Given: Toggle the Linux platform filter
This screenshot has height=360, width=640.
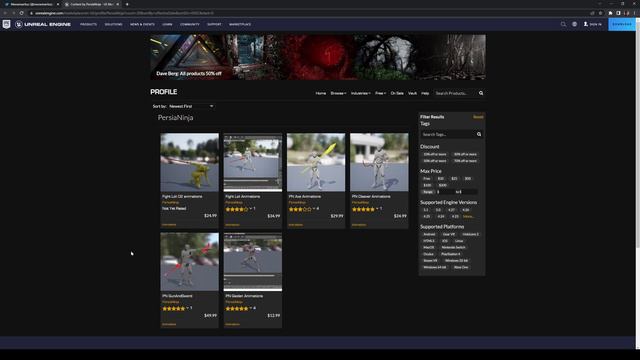Looking at the screenshot, I should click(x=459, y=241).
